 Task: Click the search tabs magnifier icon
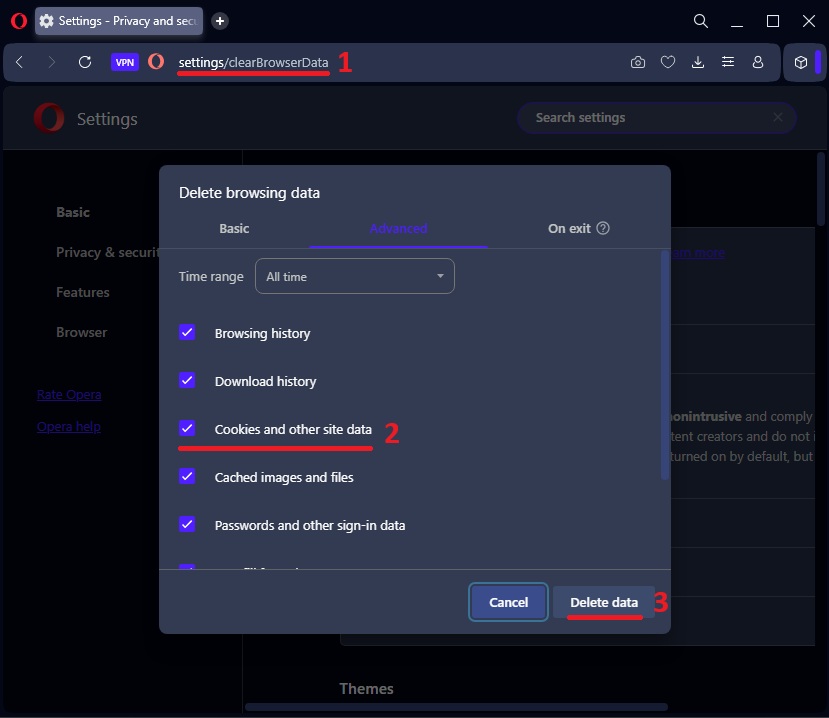pyautogui.click(x=701, y=21)
